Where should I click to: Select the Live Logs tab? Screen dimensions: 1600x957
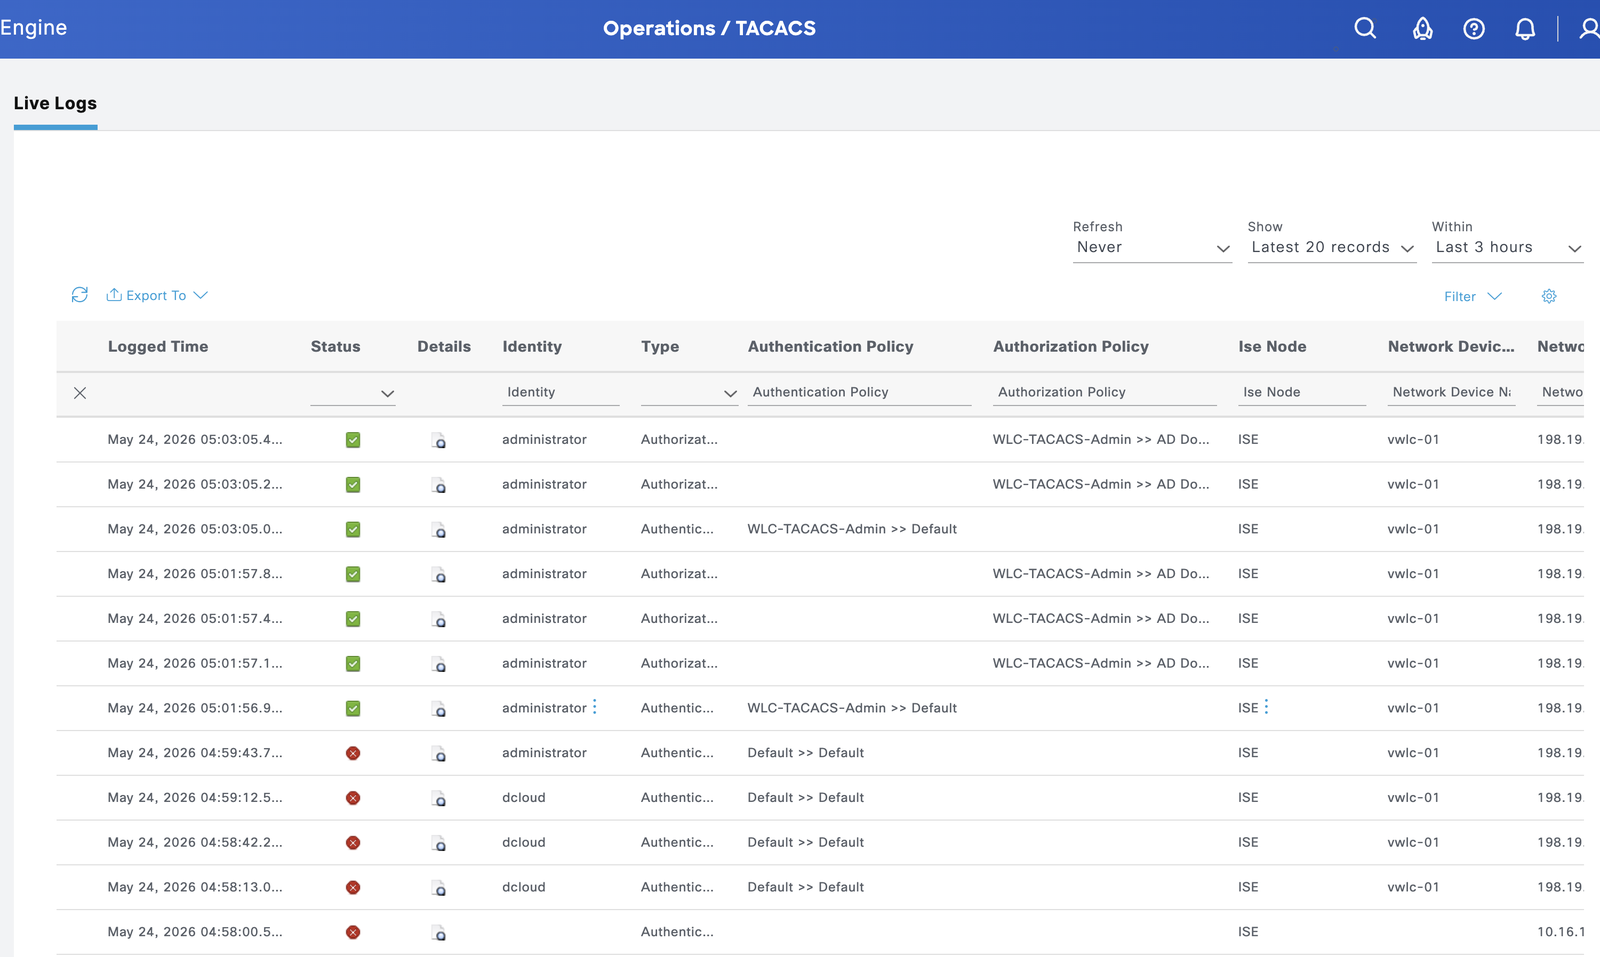(x=55, y=103)
